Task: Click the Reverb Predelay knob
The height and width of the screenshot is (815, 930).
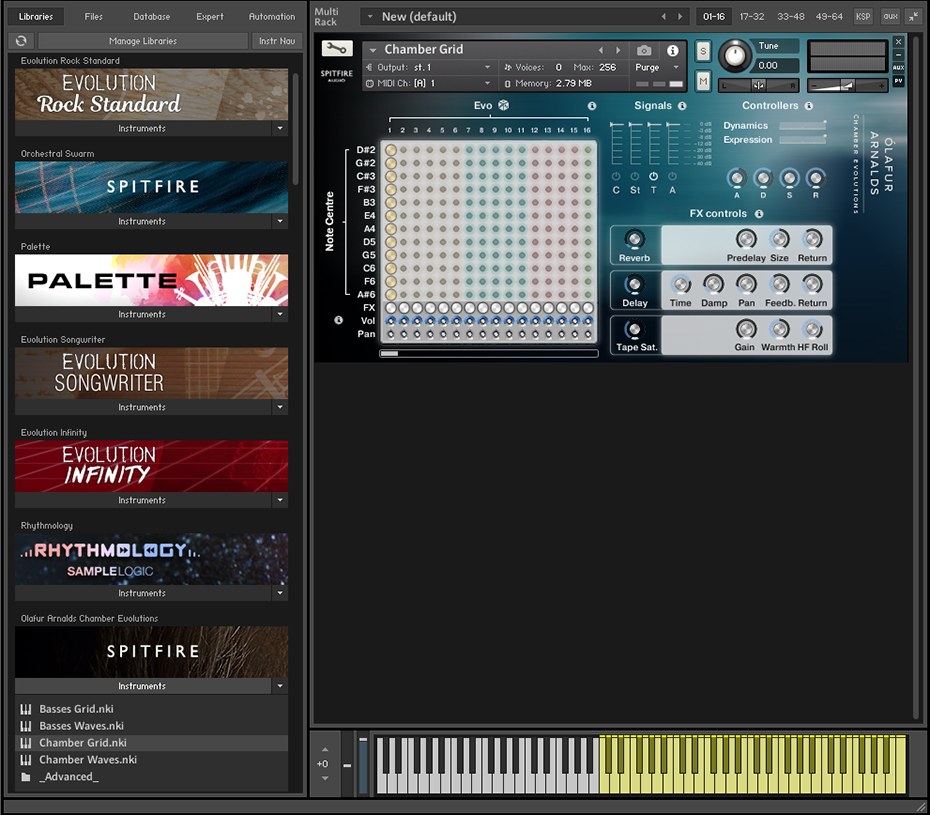Action: pos(746,239)
